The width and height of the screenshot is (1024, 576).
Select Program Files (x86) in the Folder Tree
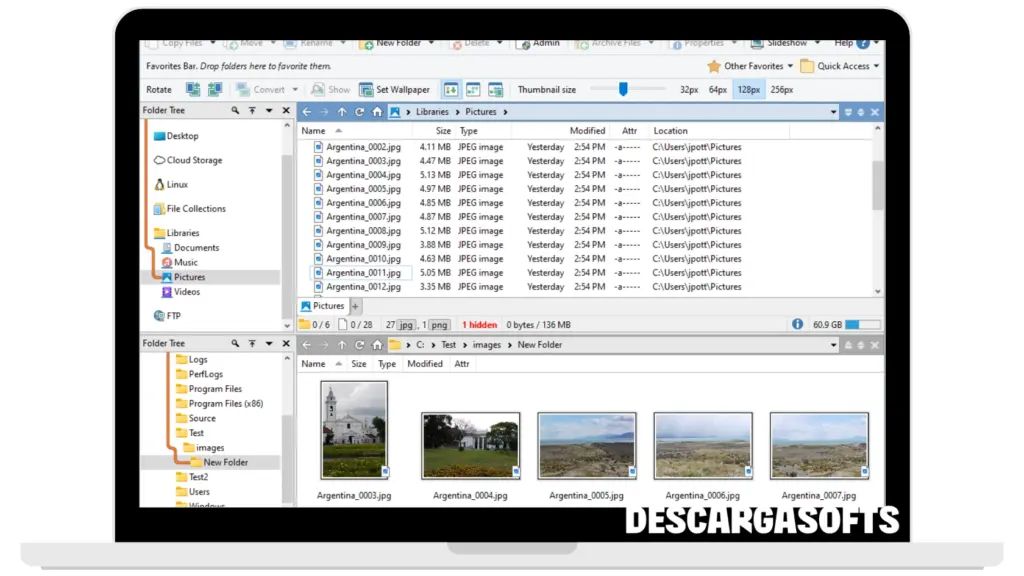(x=224, y=404)
